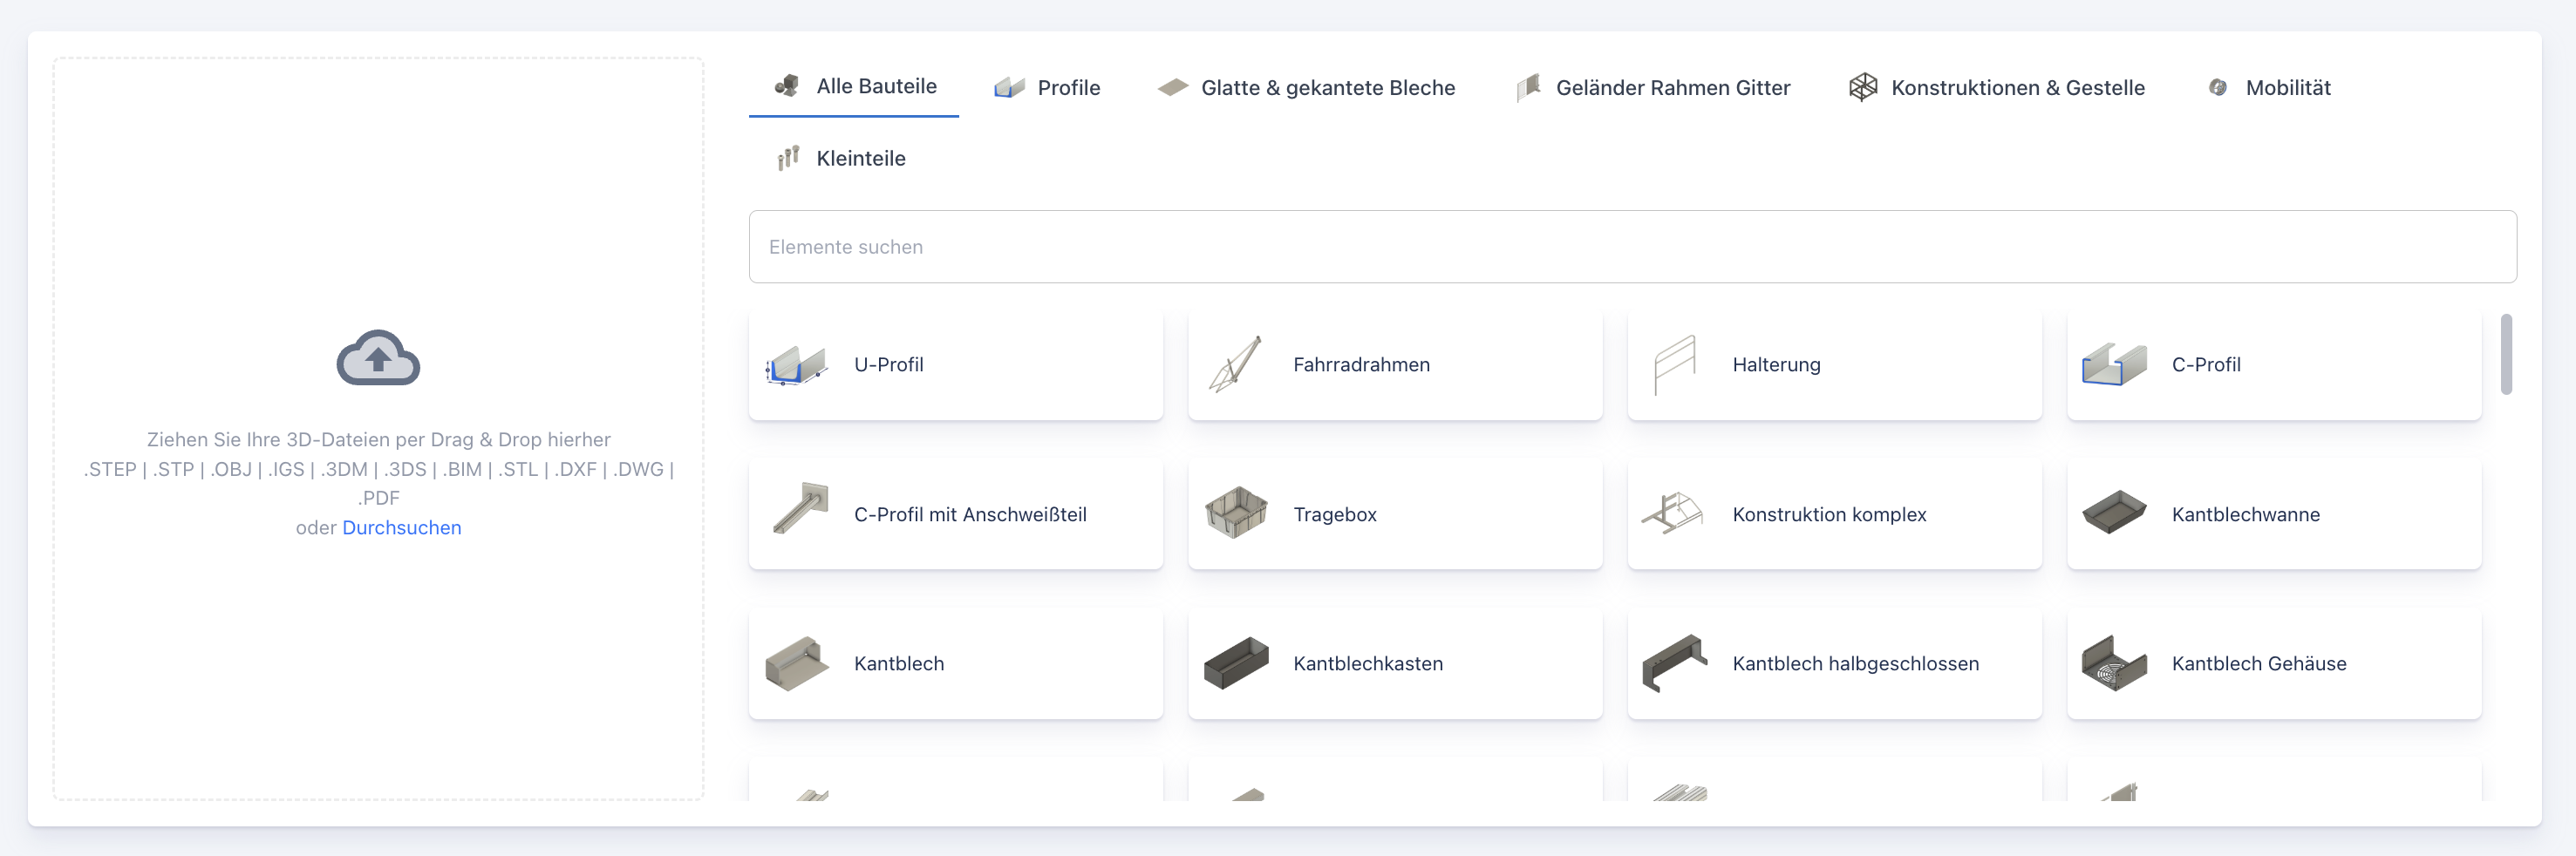This screenshot has height=856, width=2576.
Task: Open the Glatte & gekantete Bleche tab
Action: coord(1306,88)
